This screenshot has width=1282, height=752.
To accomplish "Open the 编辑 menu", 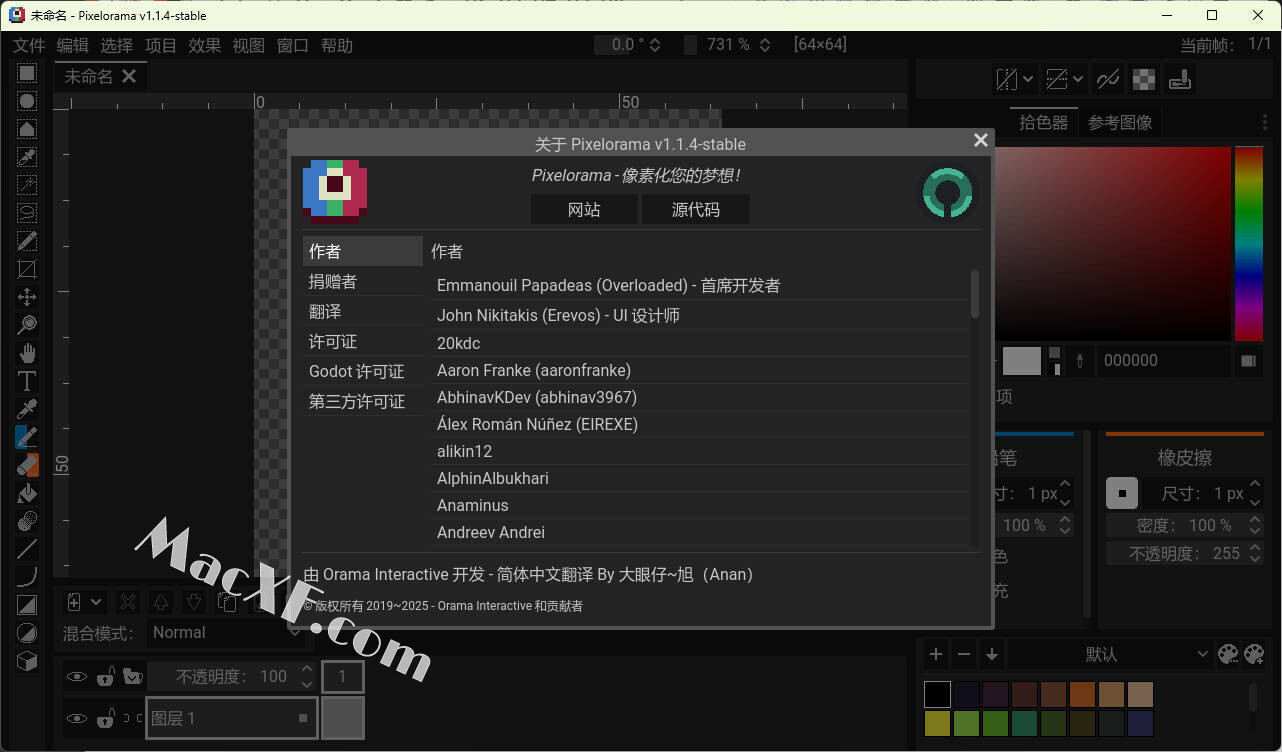I will pyautogui.click(x=73, y=45).
